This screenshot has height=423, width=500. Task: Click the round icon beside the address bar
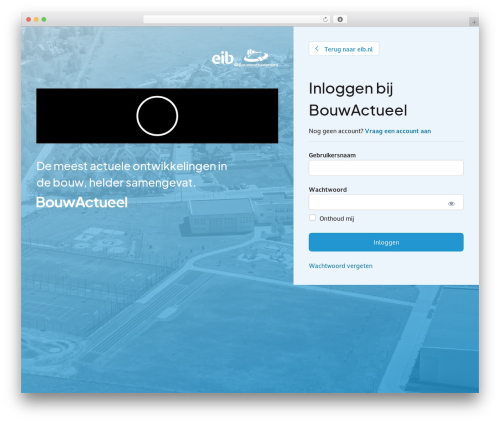click(x=340, y=20)
